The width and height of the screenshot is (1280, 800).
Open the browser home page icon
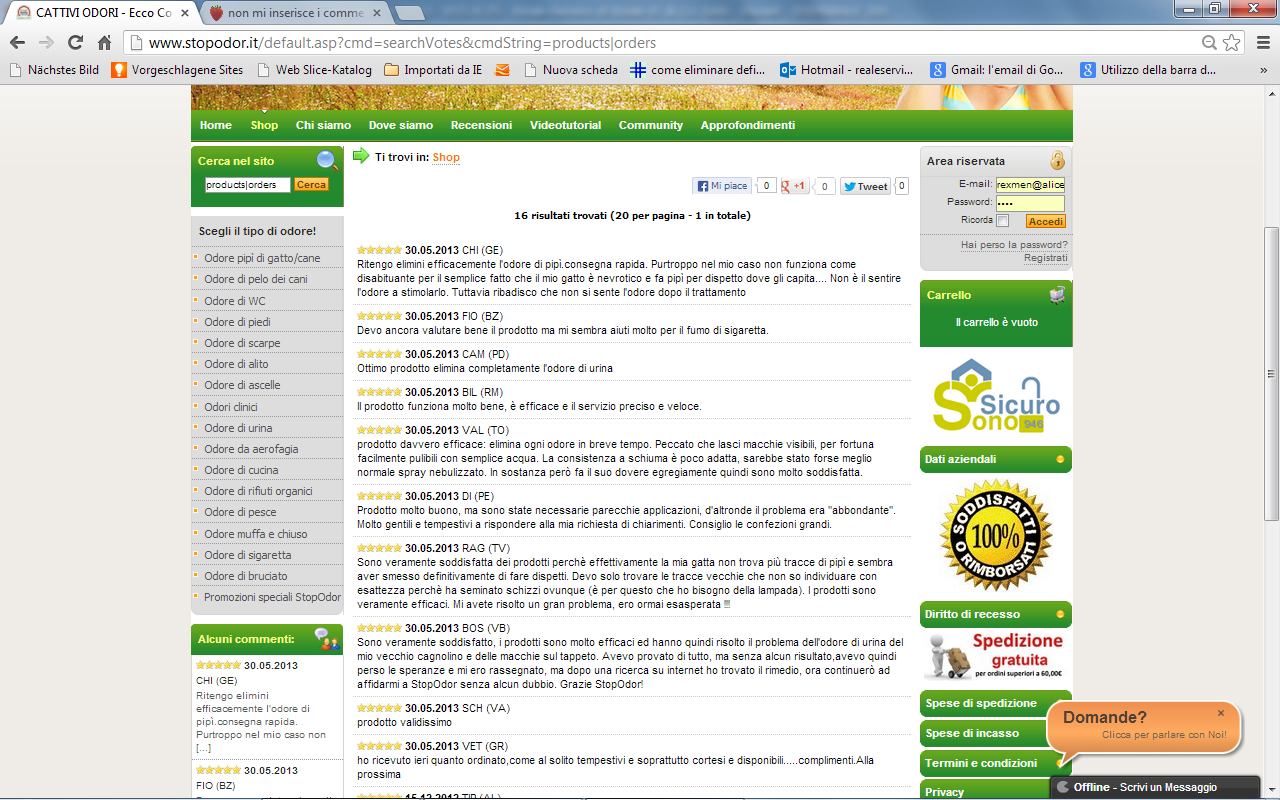104,43
